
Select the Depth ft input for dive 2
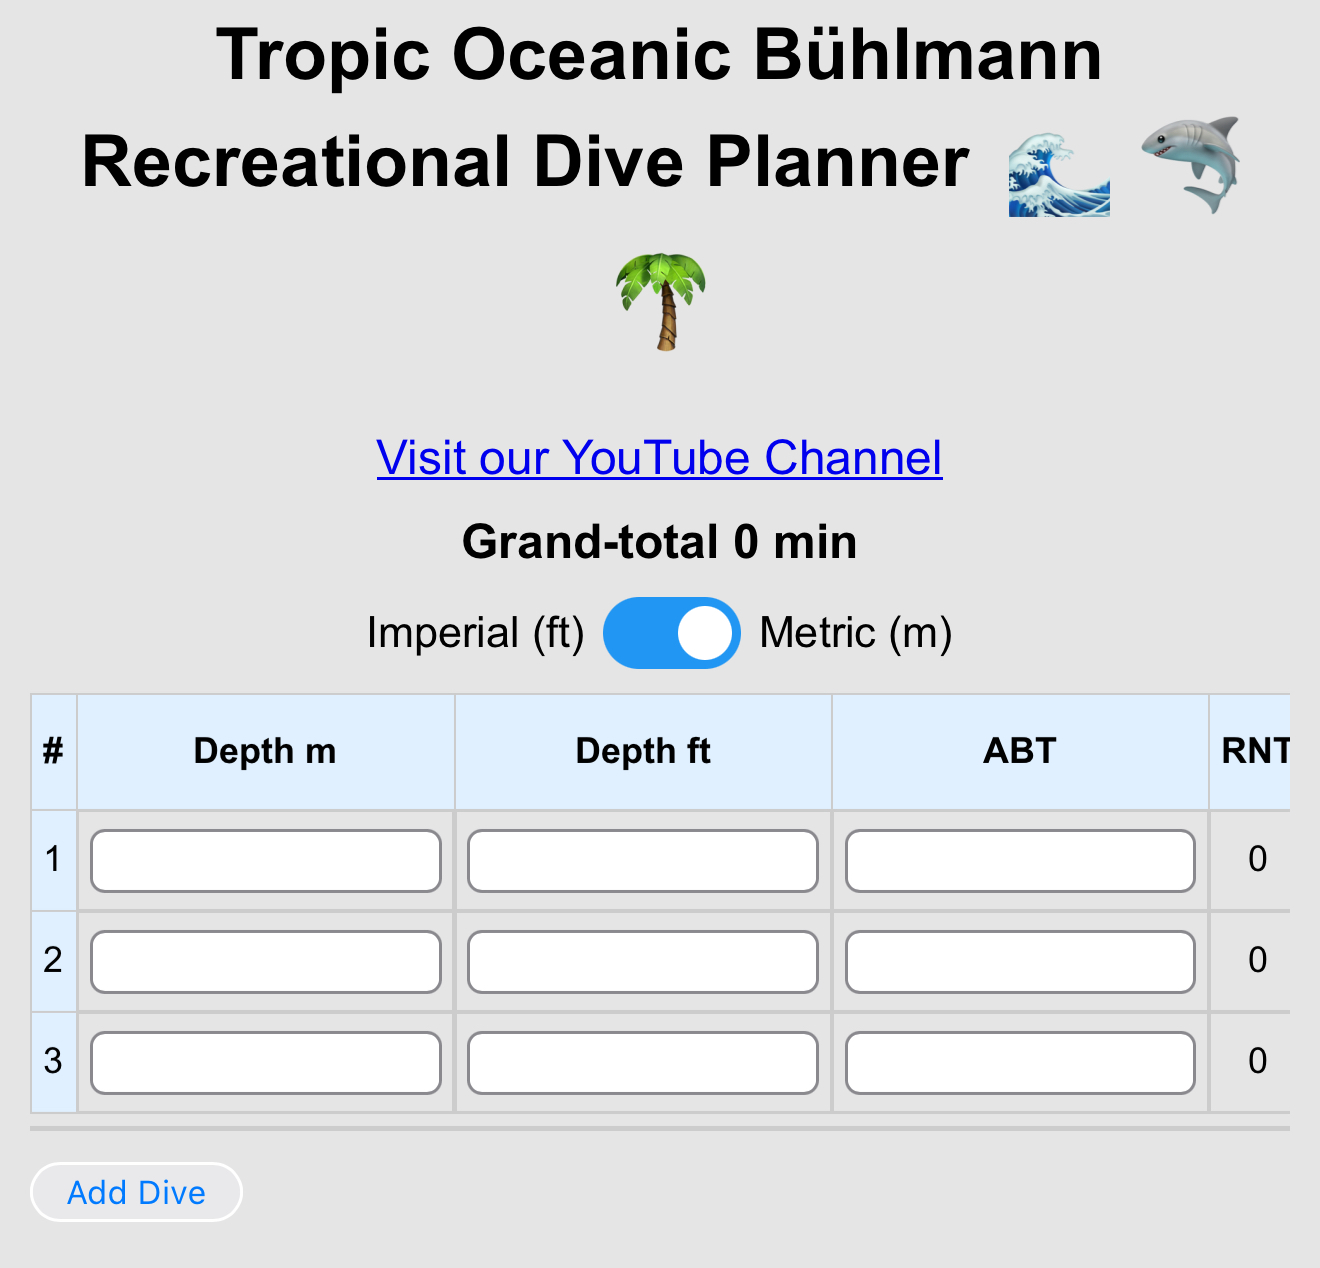(643, 961)
